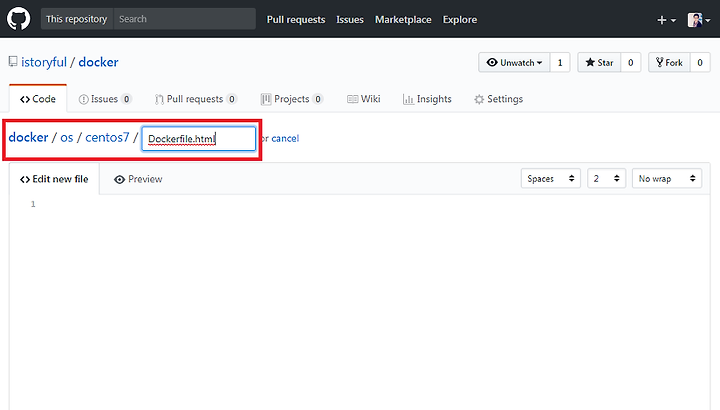Switch to the Insights tab
Image resolution: width=720 pixels, height=410 pixels.
[427, 99]
